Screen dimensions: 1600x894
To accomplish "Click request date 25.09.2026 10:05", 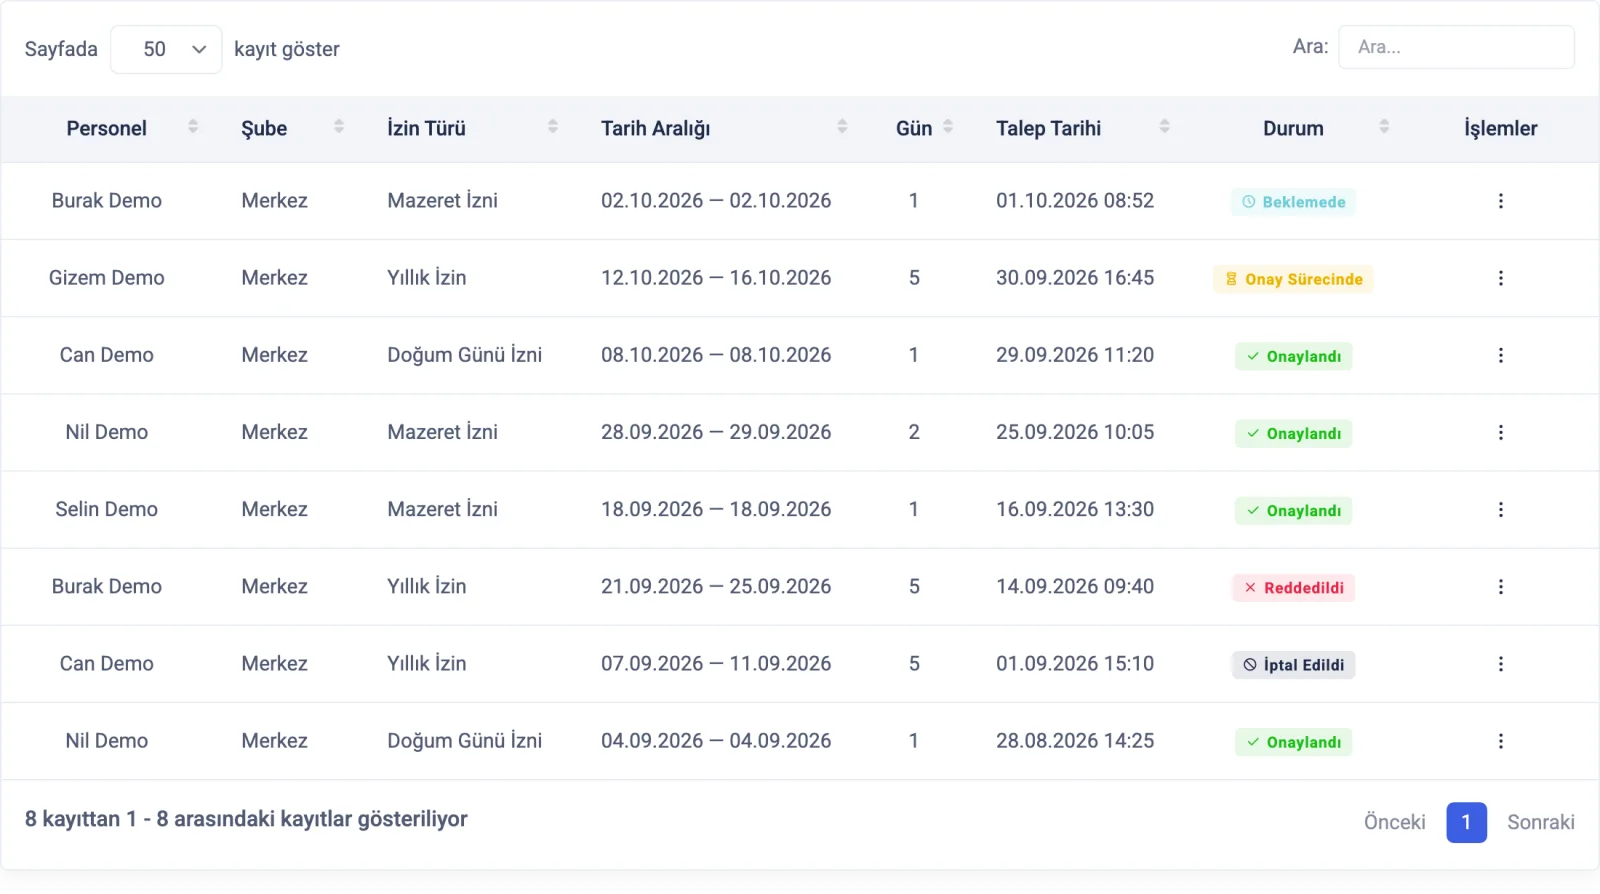I will (1075, 432).
